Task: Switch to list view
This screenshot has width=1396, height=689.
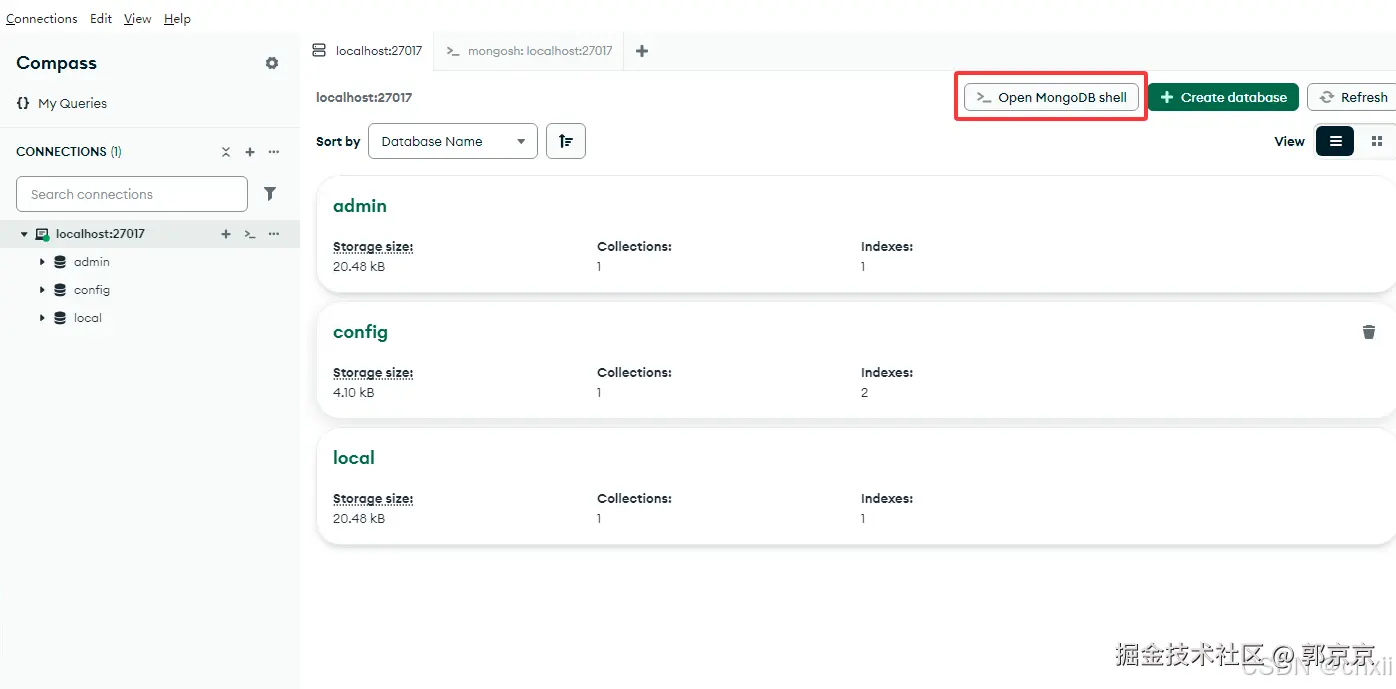Action: [1335, 141]
